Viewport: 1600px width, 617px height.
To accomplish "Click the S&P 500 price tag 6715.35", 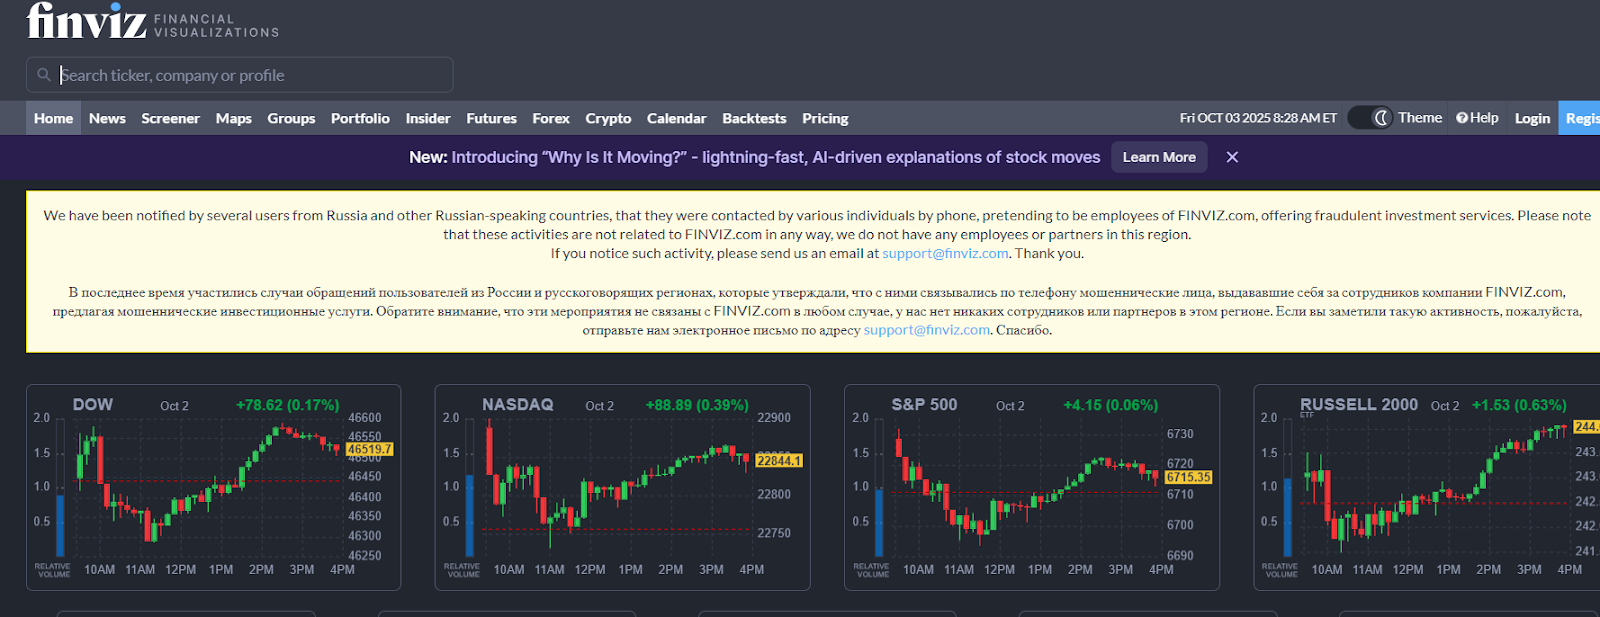I will (1188, 477).
